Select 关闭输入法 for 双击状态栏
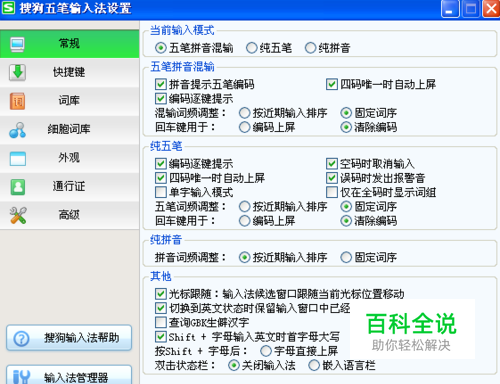 pos(234,366)
